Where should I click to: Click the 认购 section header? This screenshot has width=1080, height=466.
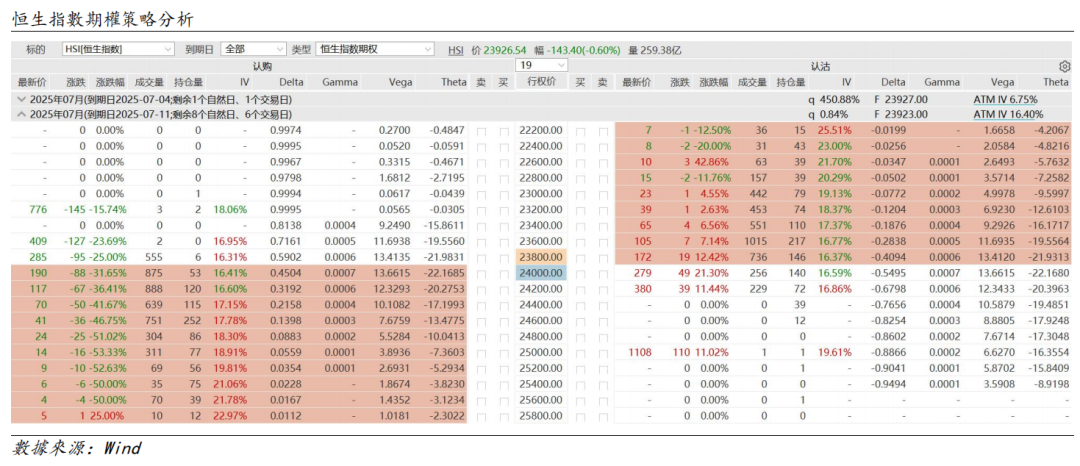coord(261,67)
